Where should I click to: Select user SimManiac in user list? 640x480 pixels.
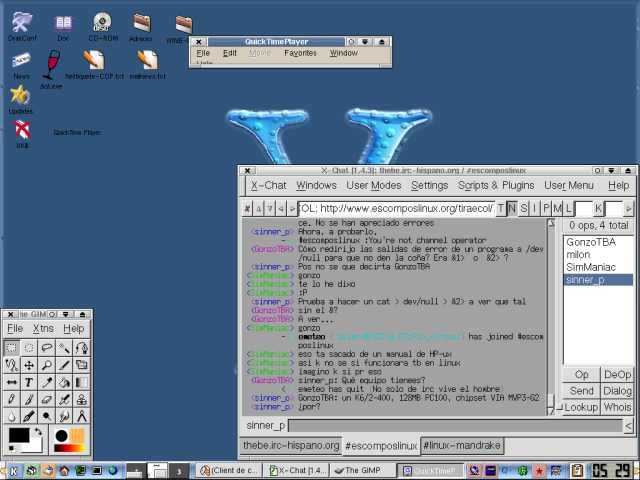[598, 267]
